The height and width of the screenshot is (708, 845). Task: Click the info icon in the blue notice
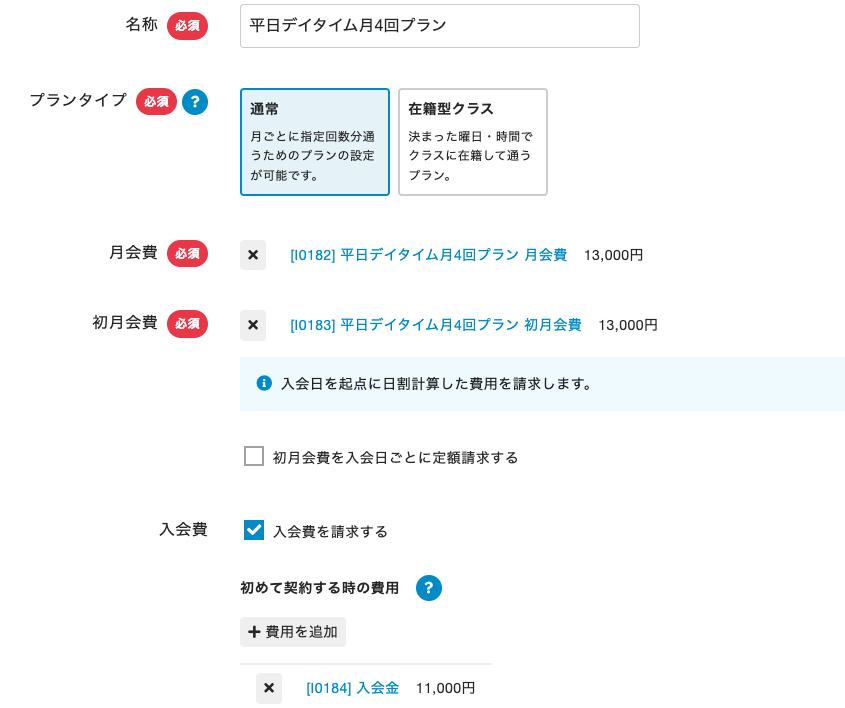click(264, 383)
